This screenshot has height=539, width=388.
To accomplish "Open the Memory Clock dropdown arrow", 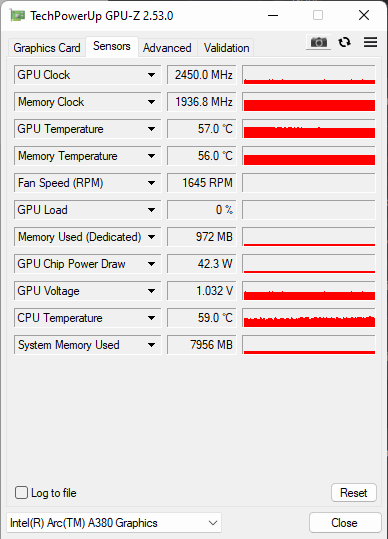I will pos(151,102).
